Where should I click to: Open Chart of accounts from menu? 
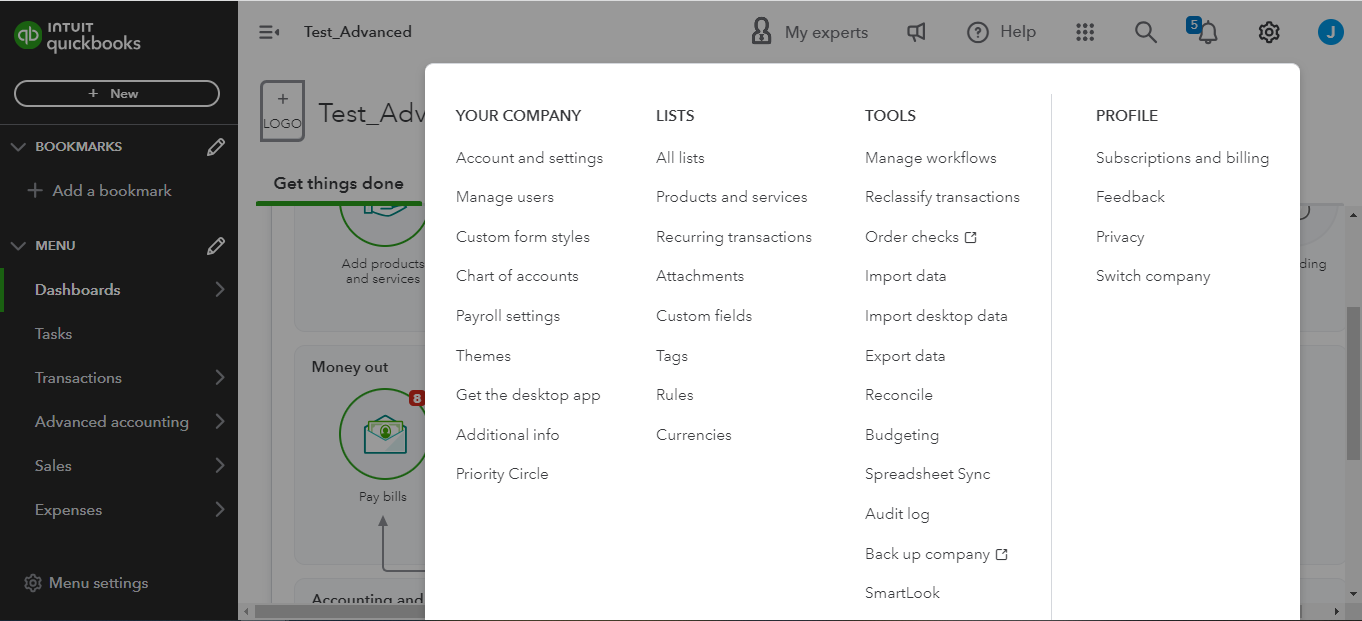click(x=517, y=276)
